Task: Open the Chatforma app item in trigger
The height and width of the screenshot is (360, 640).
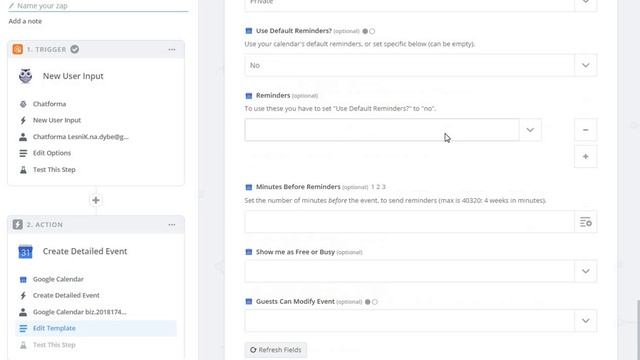Action: click(49, 104)
